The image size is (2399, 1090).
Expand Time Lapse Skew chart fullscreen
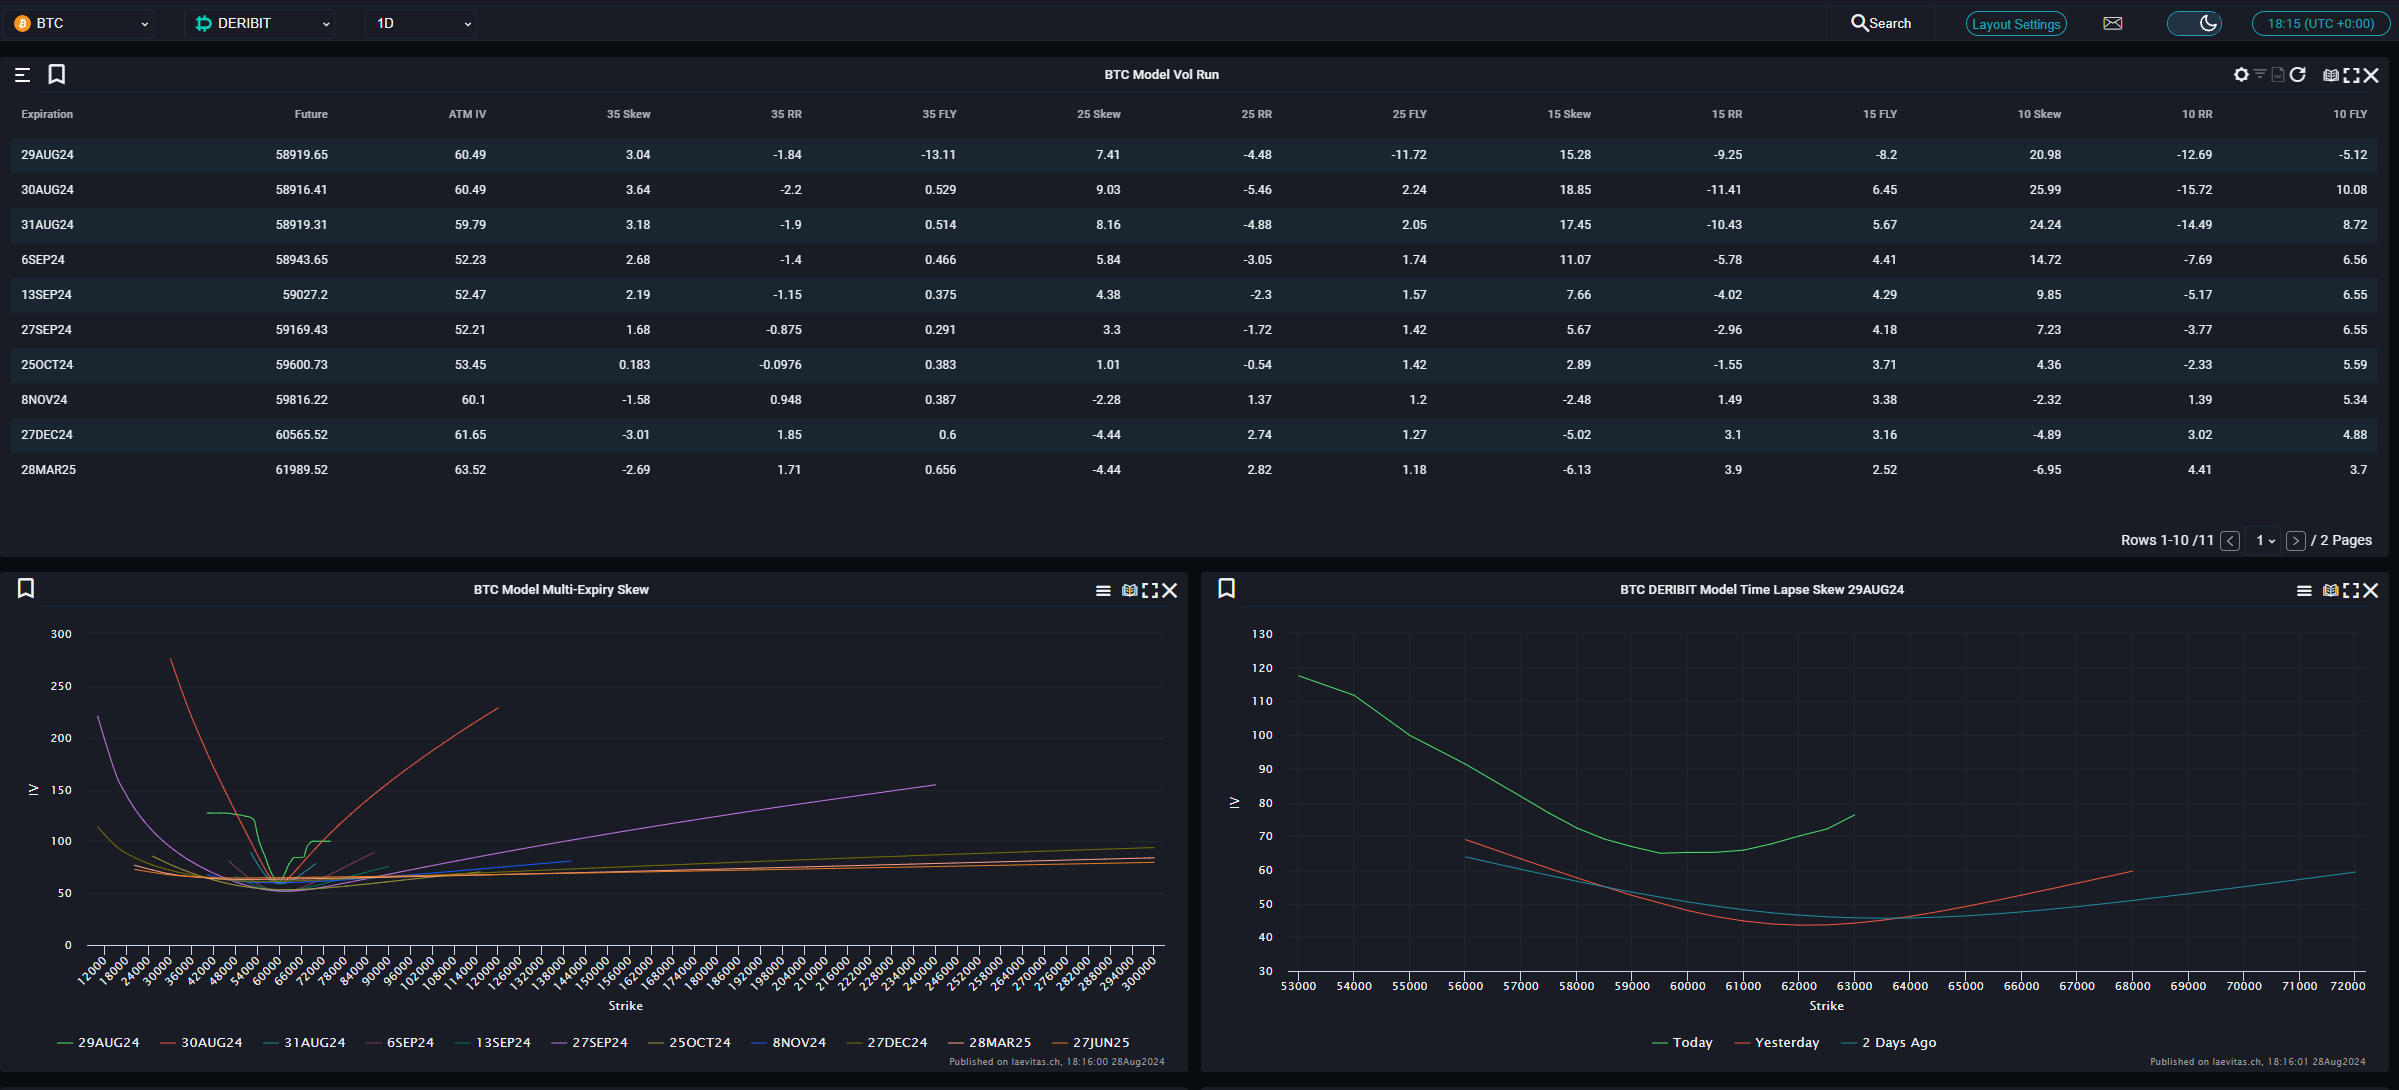point(2351,591)
